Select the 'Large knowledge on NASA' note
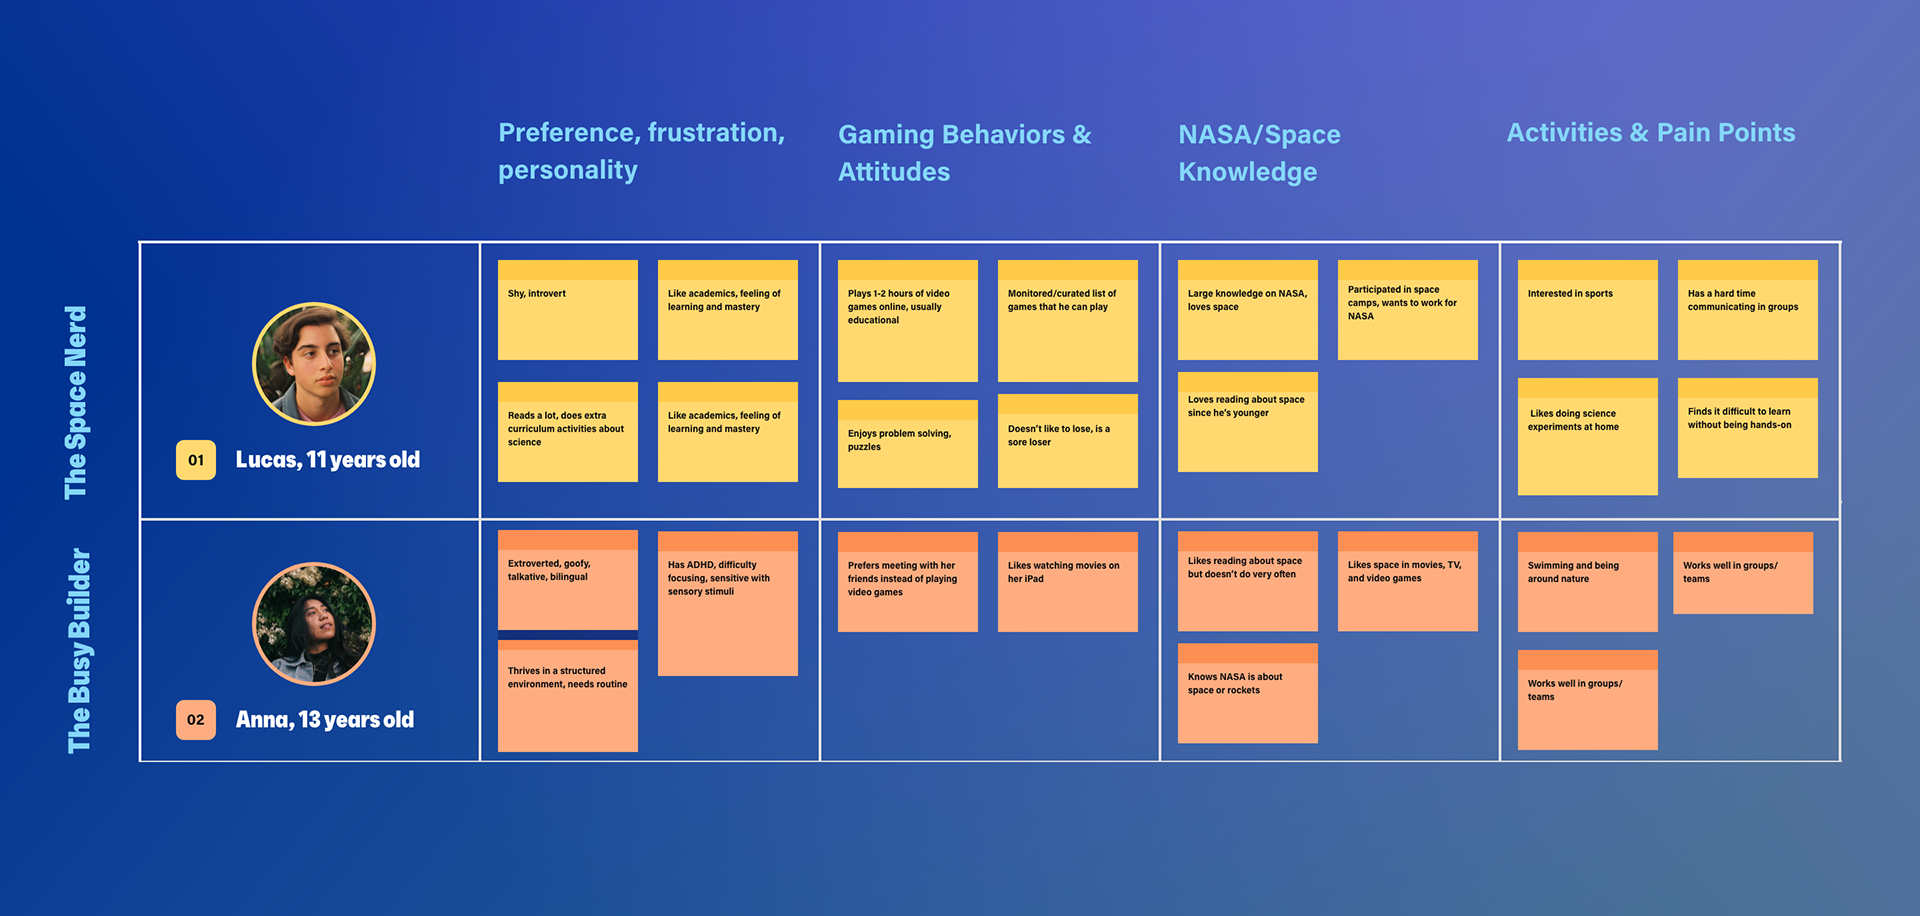The image size is (1920, 916). coord(1248,310)
